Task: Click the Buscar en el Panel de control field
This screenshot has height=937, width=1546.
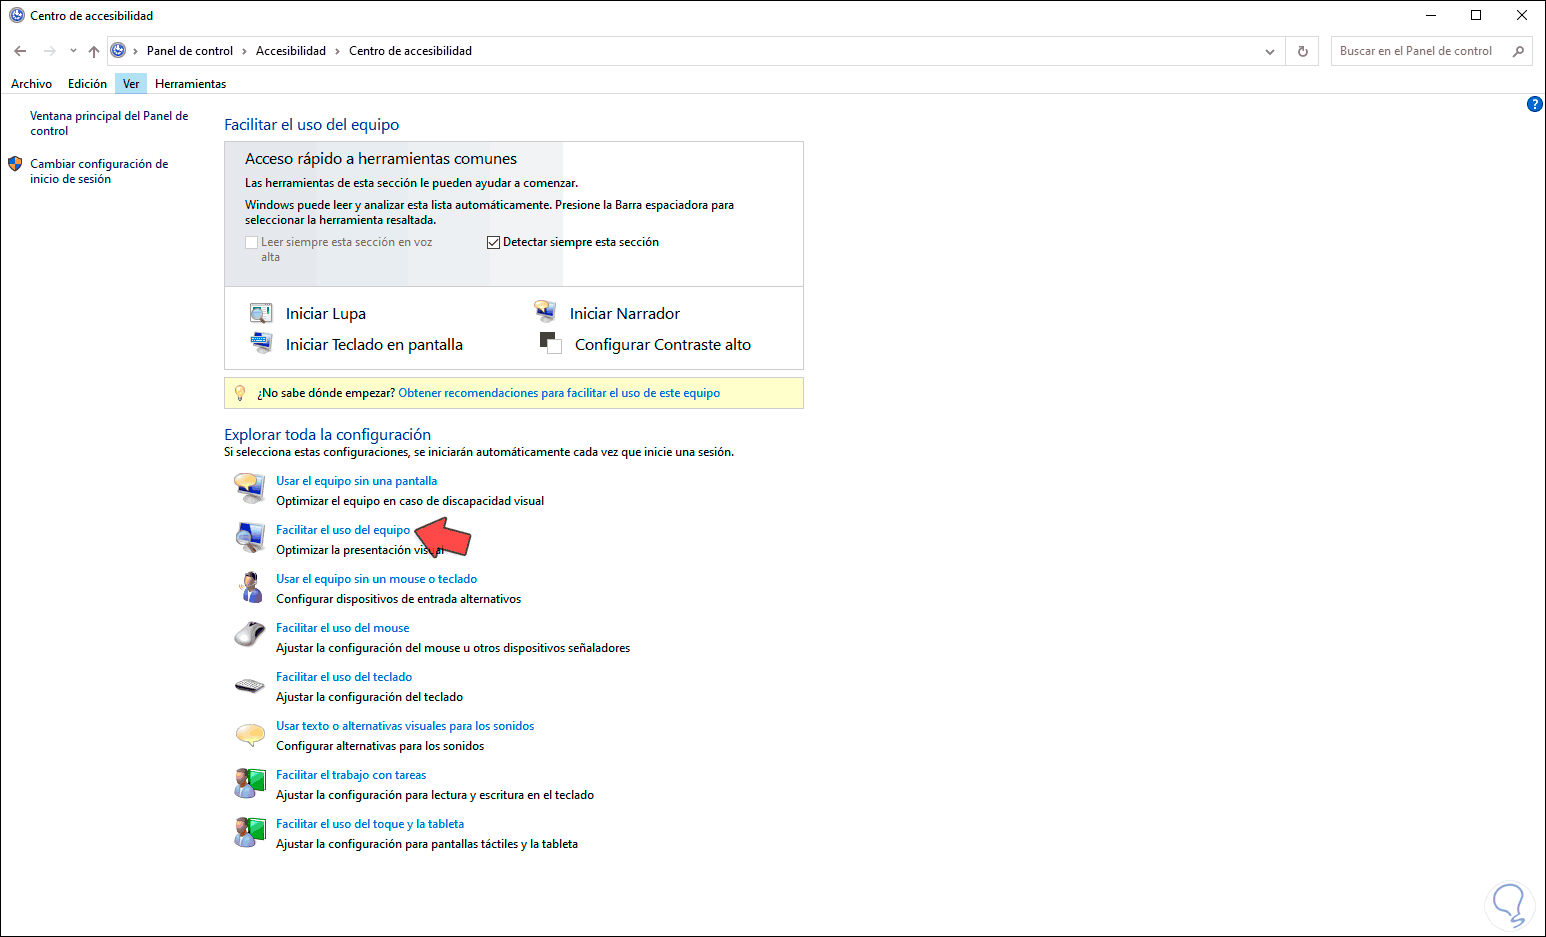Action: [1420, 50]
